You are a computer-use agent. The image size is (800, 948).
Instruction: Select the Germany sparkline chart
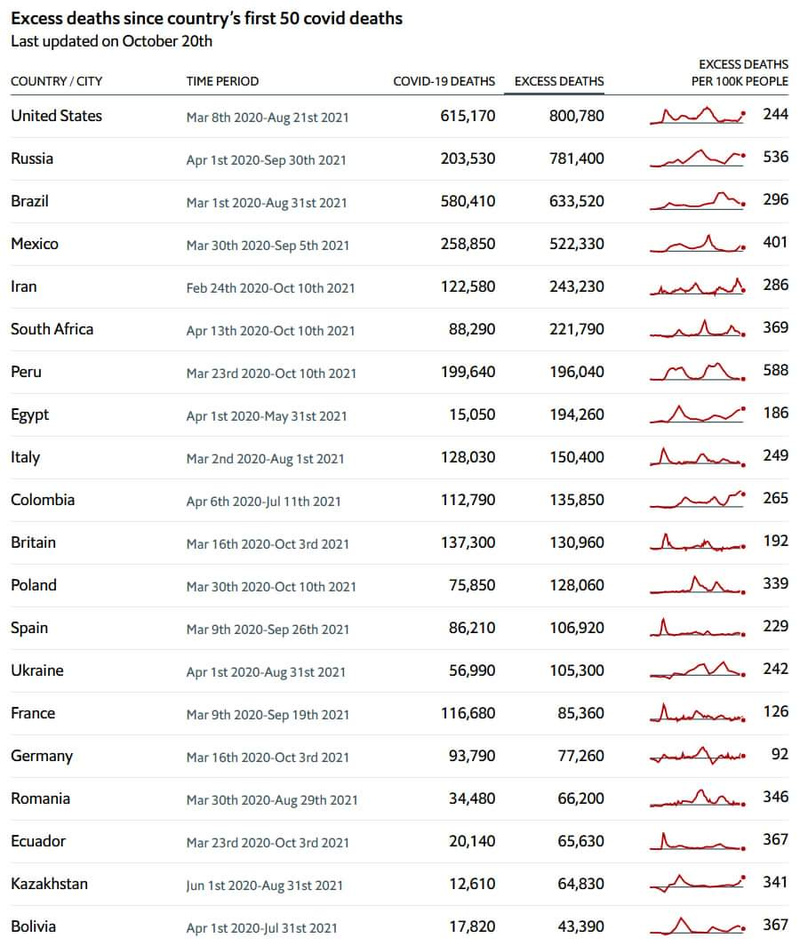click(x=697, y=756)
